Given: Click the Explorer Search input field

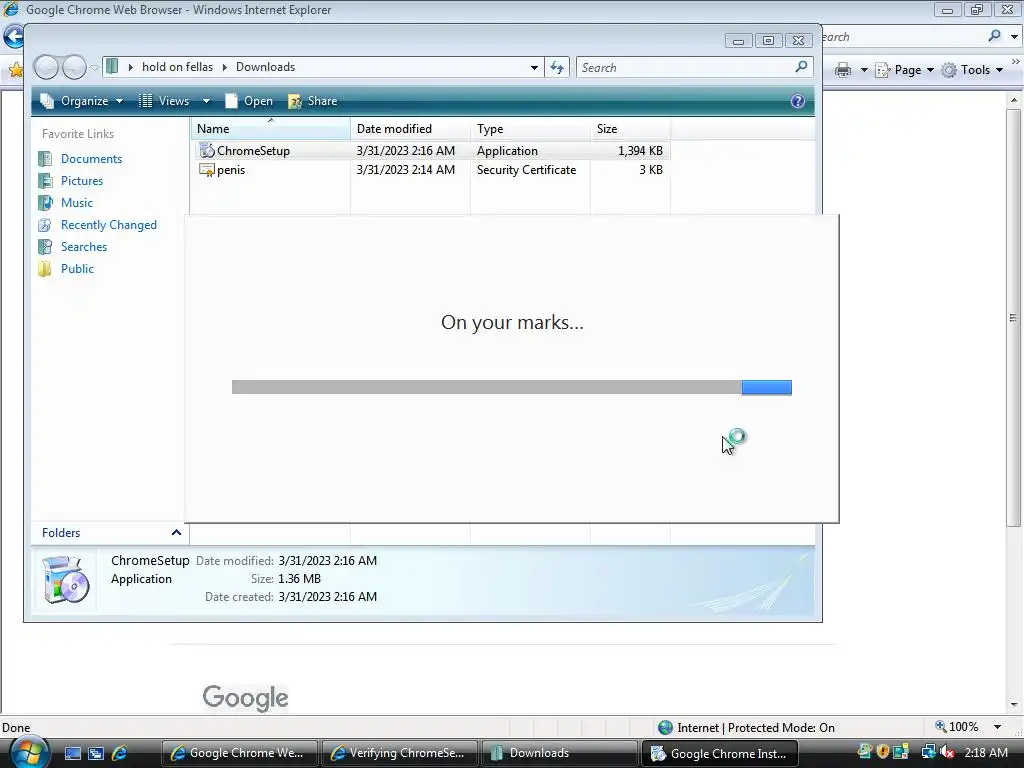Looking at the screenshot, I should tap(686, 67).
